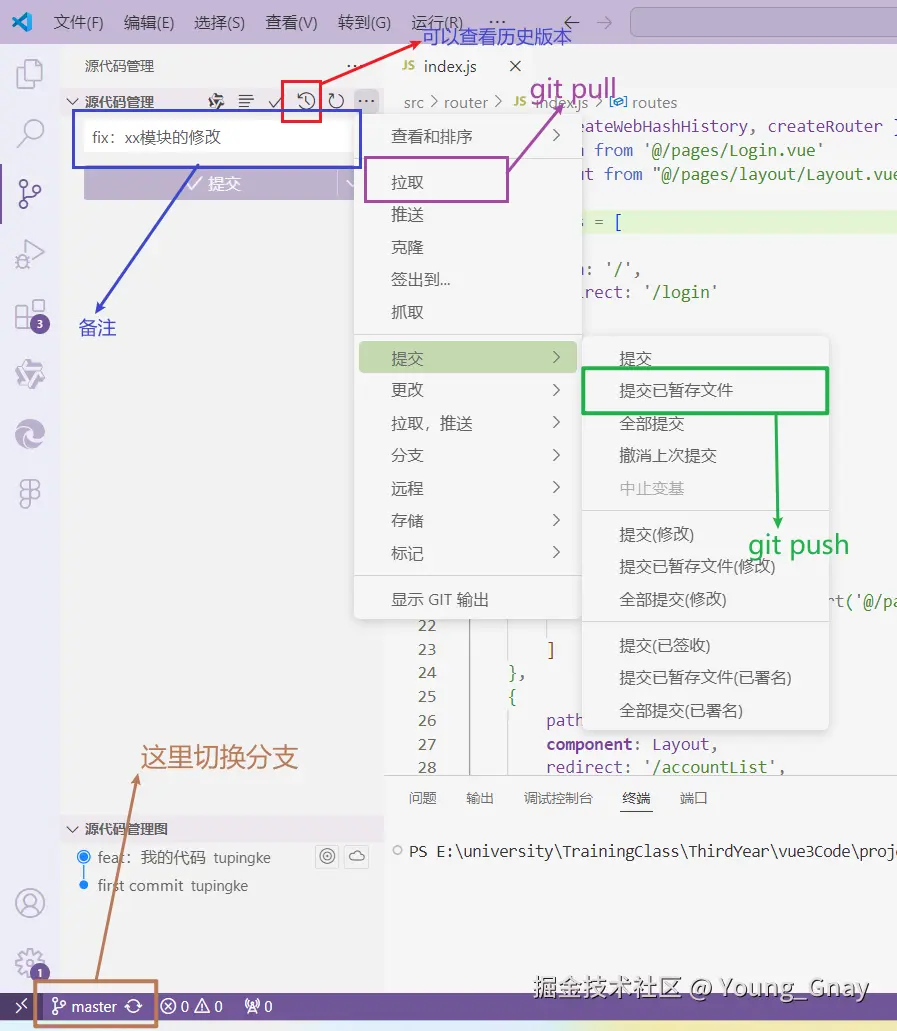
Task: Click the command center search box
Action: (x=763, y=22)
